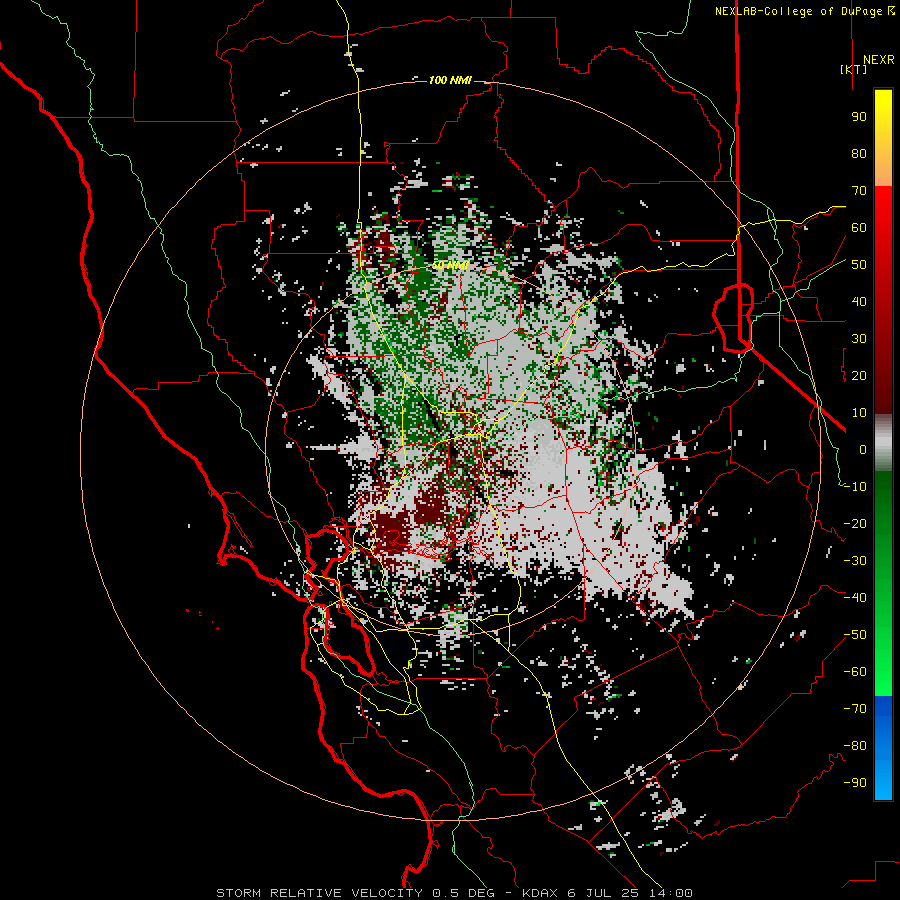Click the 50 value on velocity scale
The height and width of the screenshot is (900, 900).
(859, 265)
